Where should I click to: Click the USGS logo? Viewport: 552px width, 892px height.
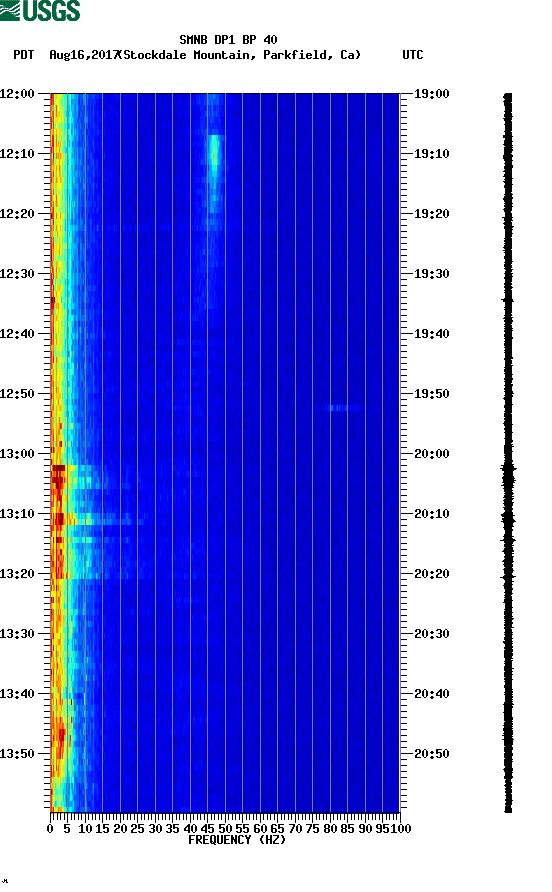pos(40,10)
